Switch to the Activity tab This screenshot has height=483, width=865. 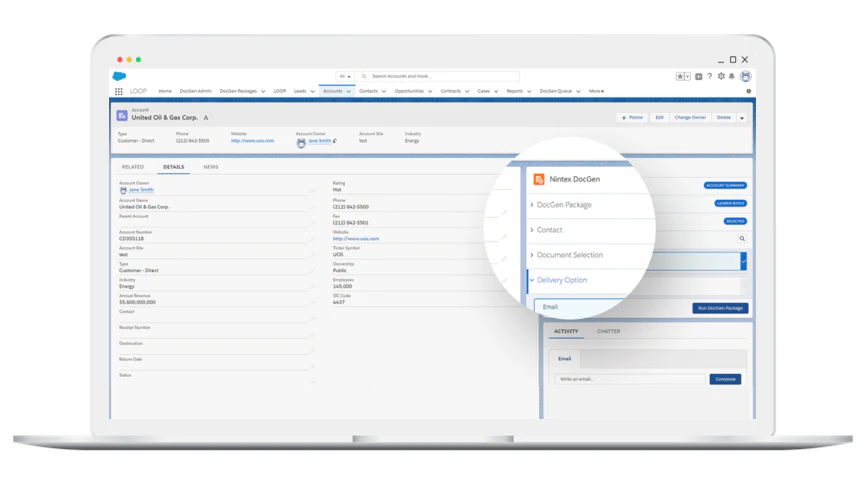point(566,331)
